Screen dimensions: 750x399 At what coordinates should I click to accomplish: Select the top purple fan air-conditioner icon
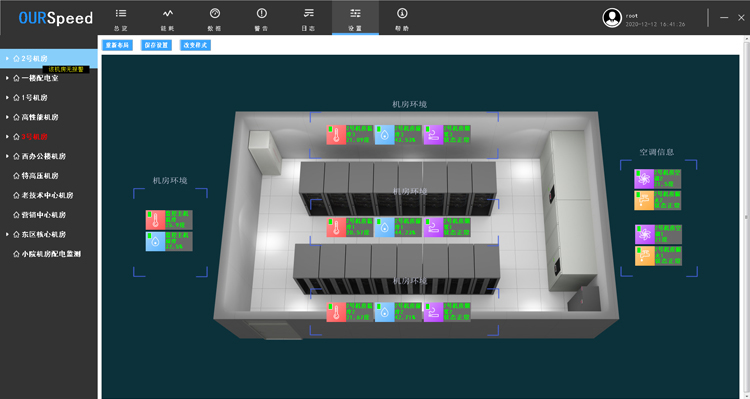(x=644, y=179)
